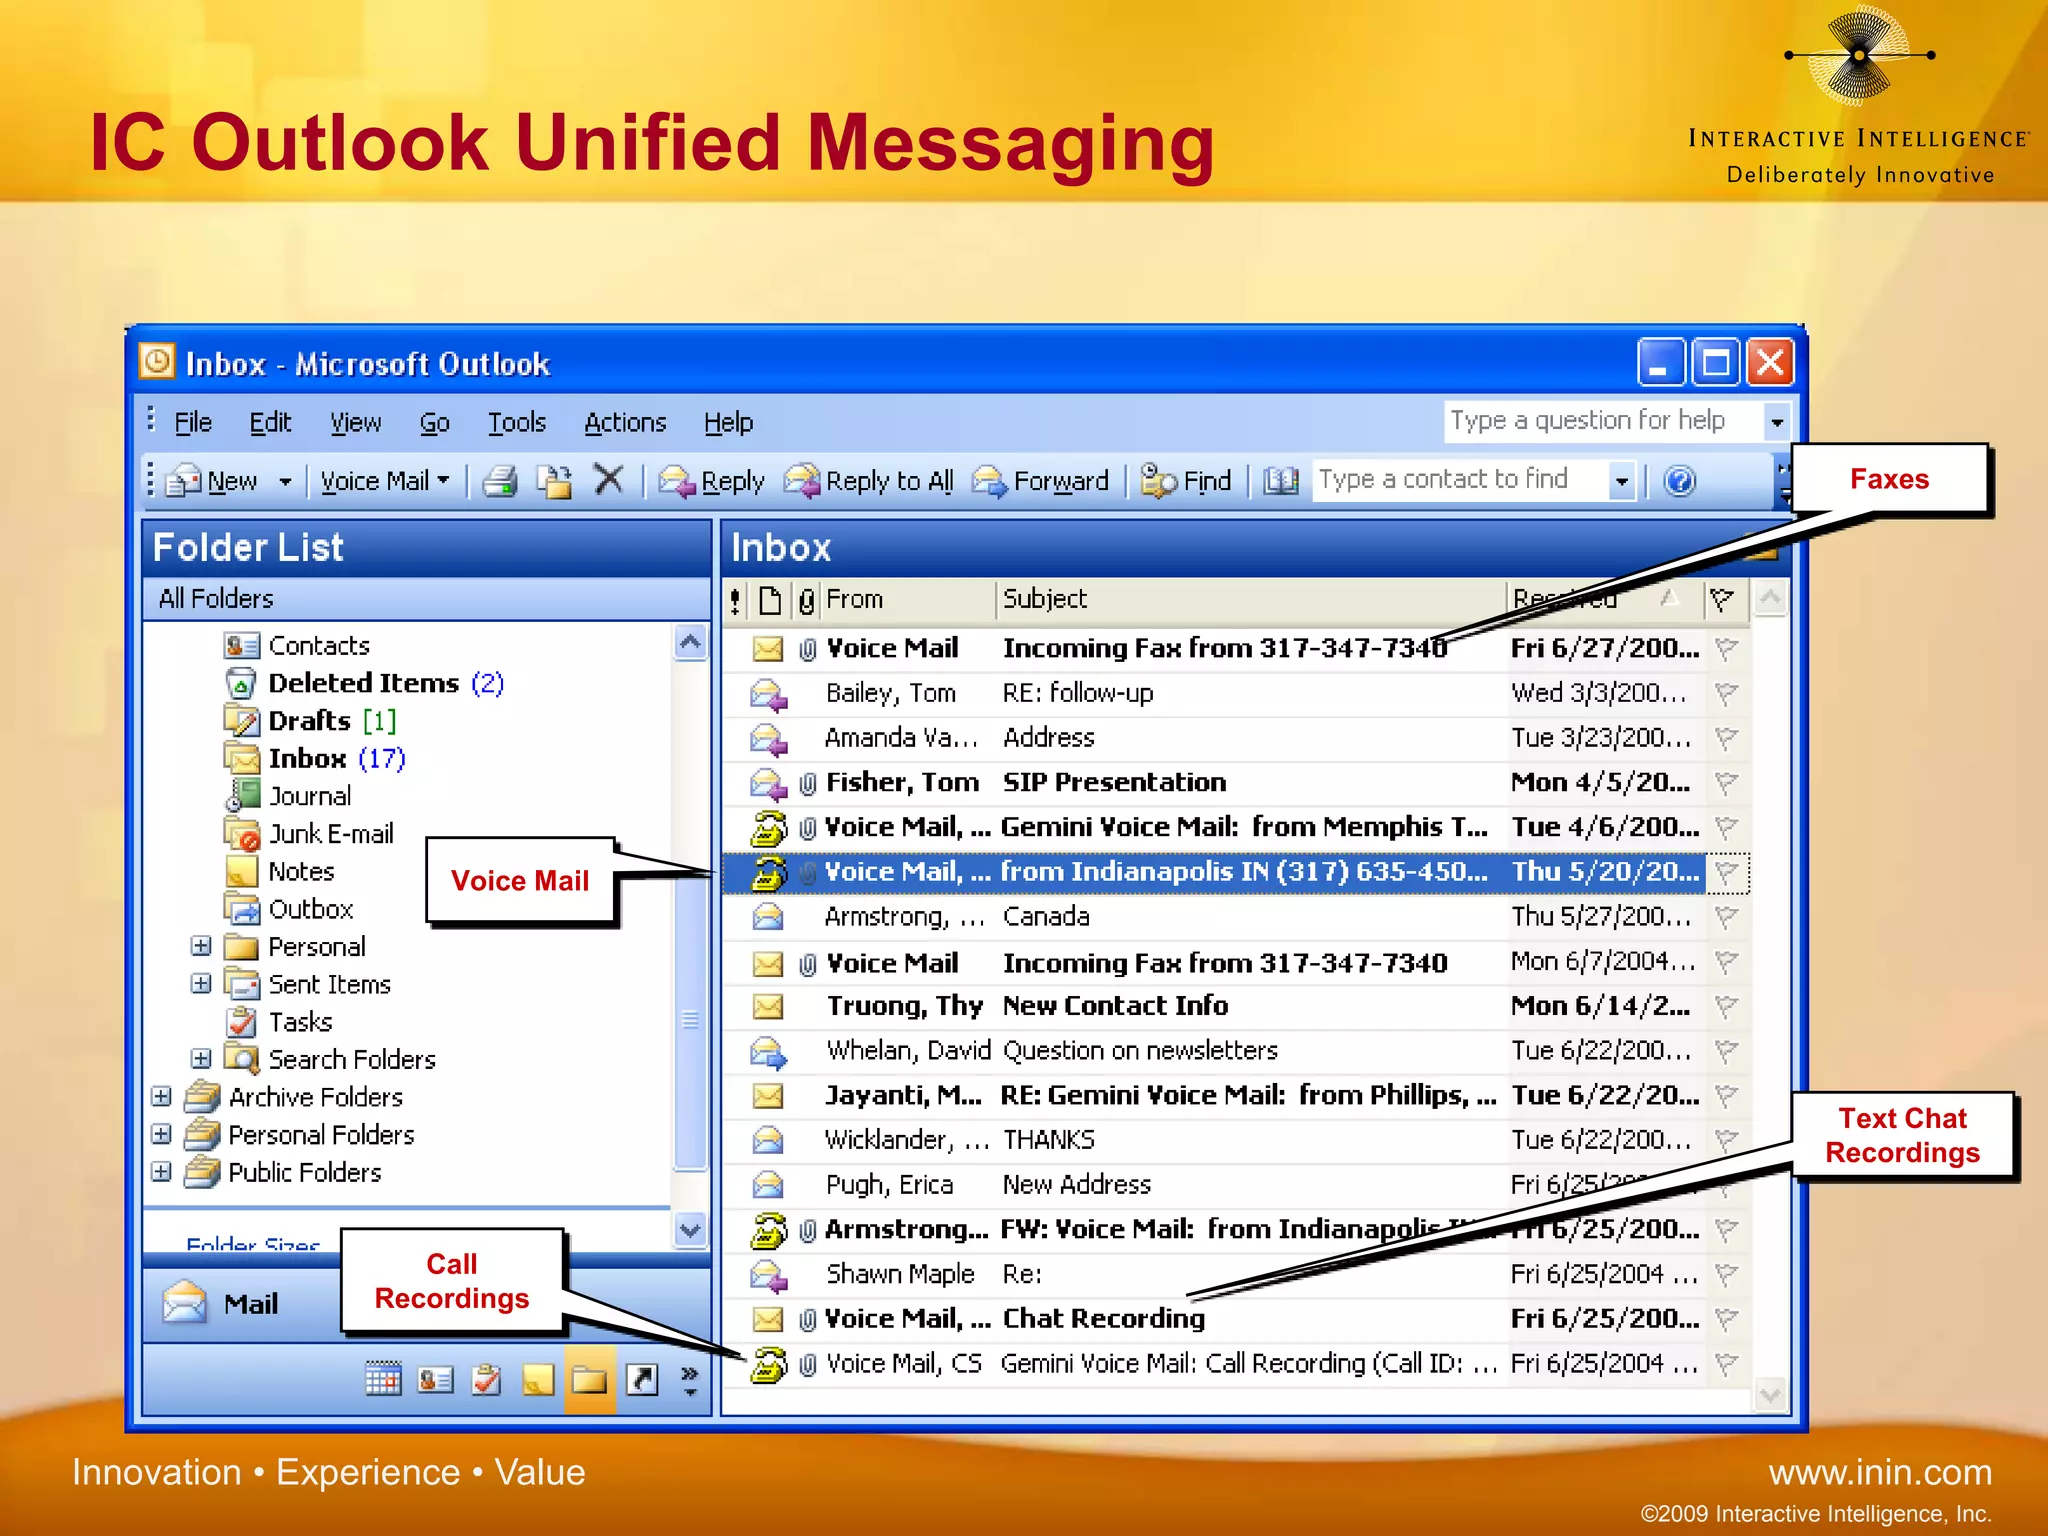
Task: Open the Question on newsletters message
Action: click(1236, 1051)
